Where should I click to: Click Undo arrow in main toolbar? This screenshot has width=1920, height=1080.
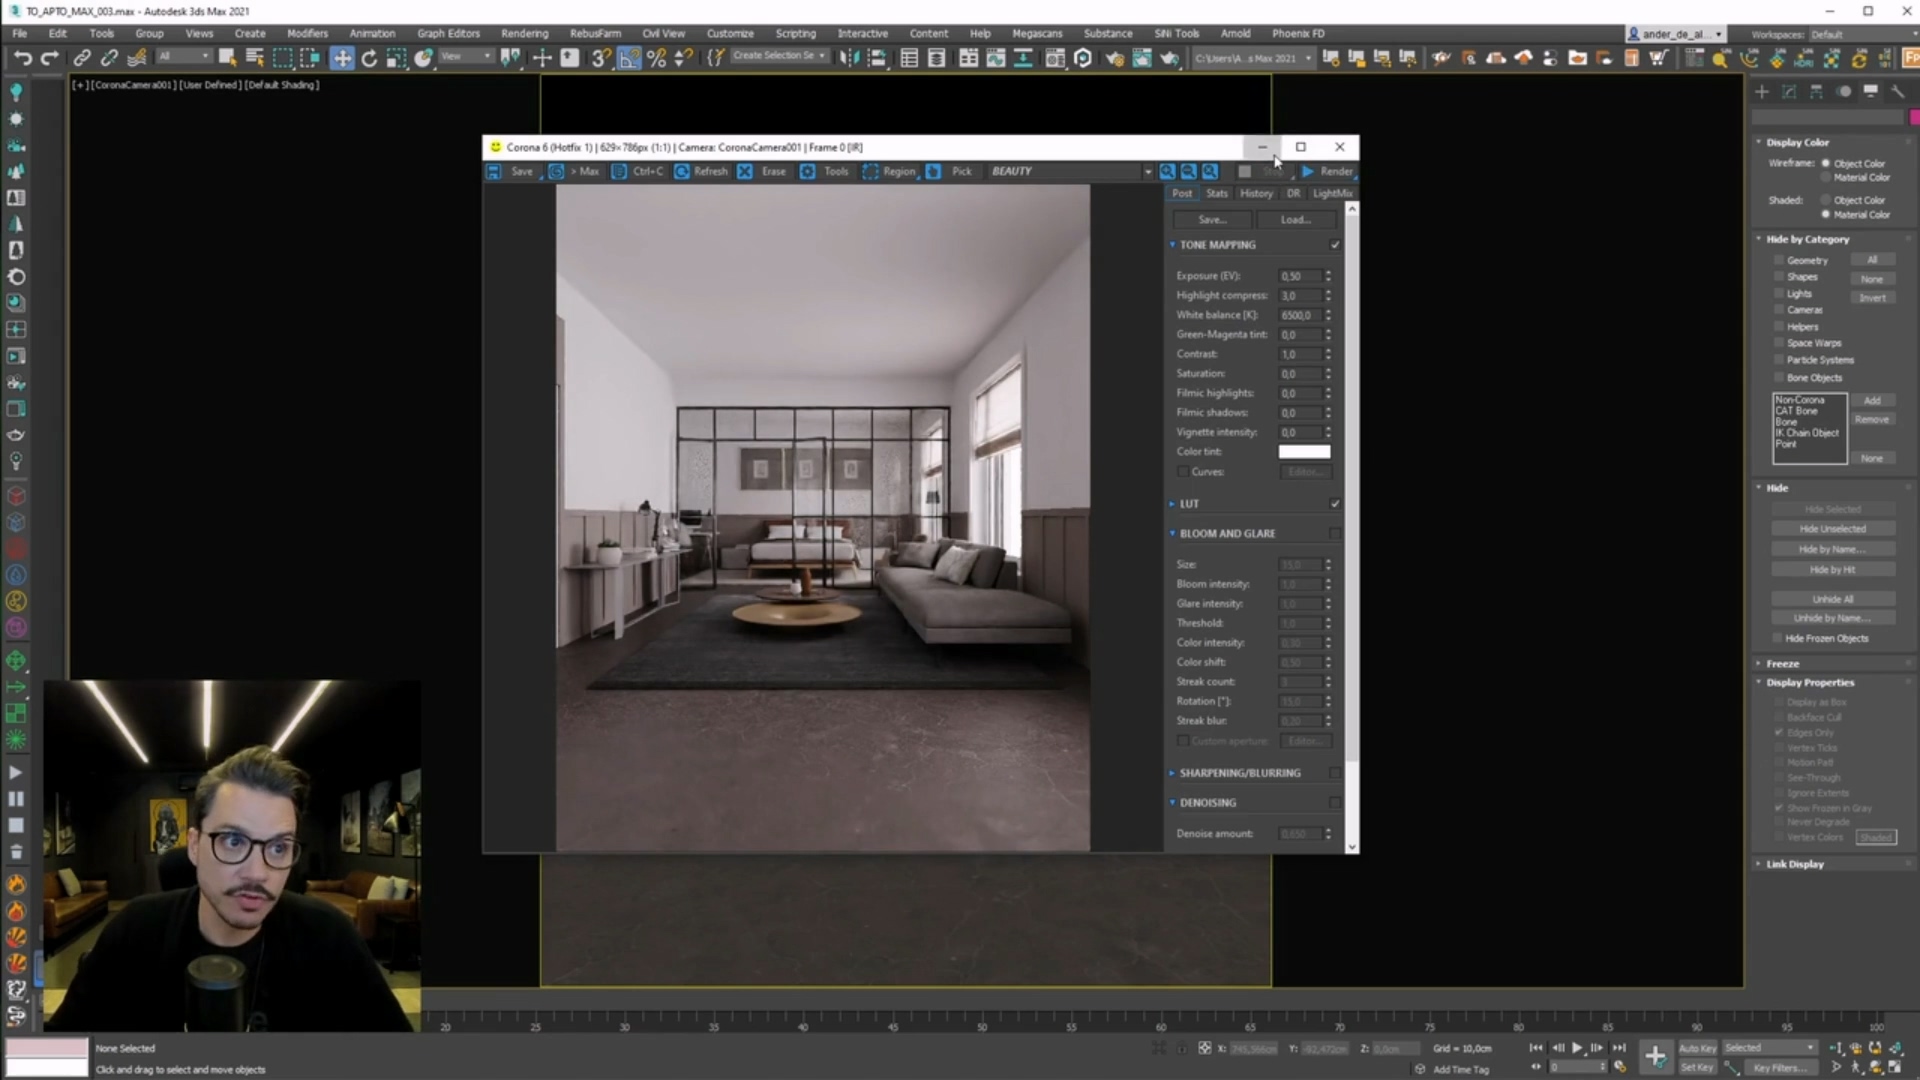pyautogui.click(x=22, y=58)
